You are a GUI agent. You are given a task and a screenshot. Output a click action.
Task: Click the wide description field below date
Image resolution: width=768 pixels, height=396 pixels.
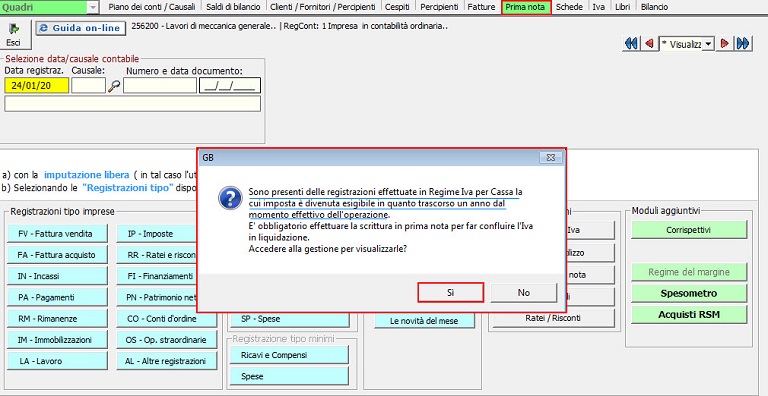pyautogui.click(x=132, y=103)
